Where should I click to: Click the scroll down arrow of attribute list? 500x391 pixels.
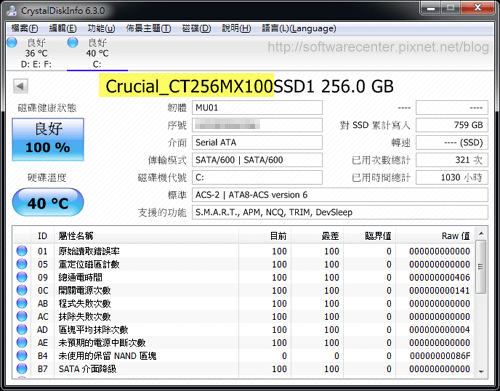(x=481, y=371)
